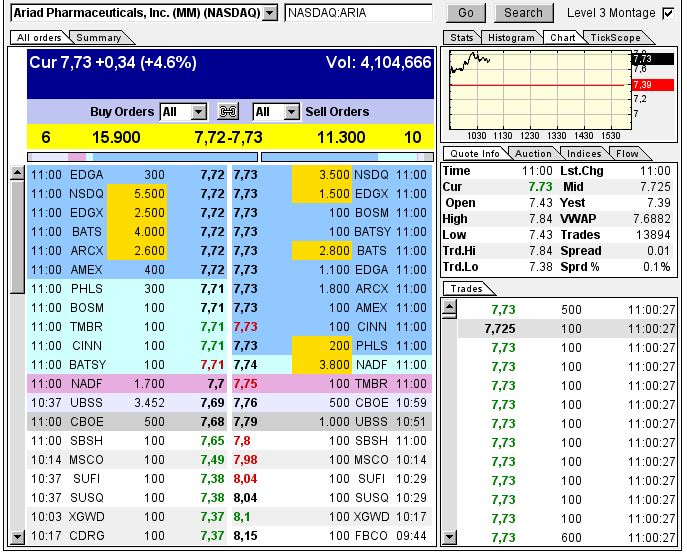The height and width of the screenshot is (556, 687).
Task: Open the Sell Orders All dropdown
Action: point(291,112)
